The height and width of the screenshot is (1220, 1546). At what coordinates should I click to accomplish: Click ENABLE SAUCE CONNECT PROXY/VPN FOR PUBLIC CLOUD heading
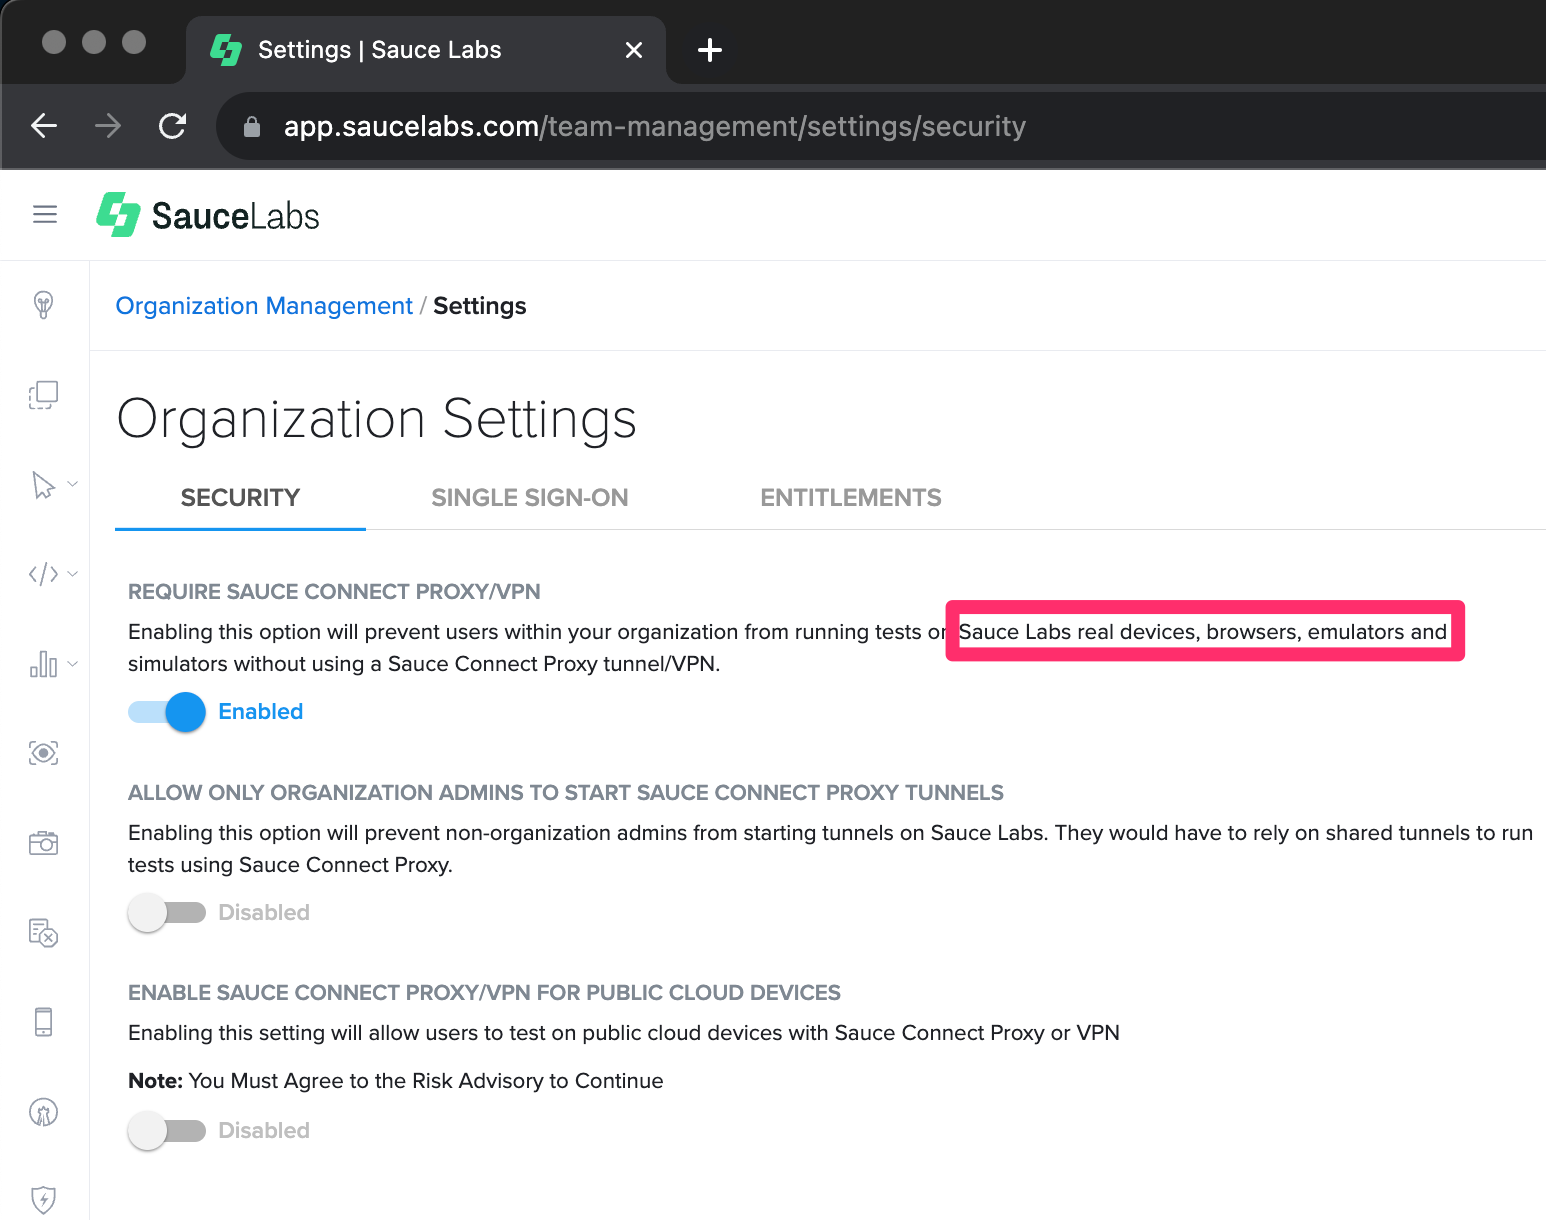coord(484,993)
